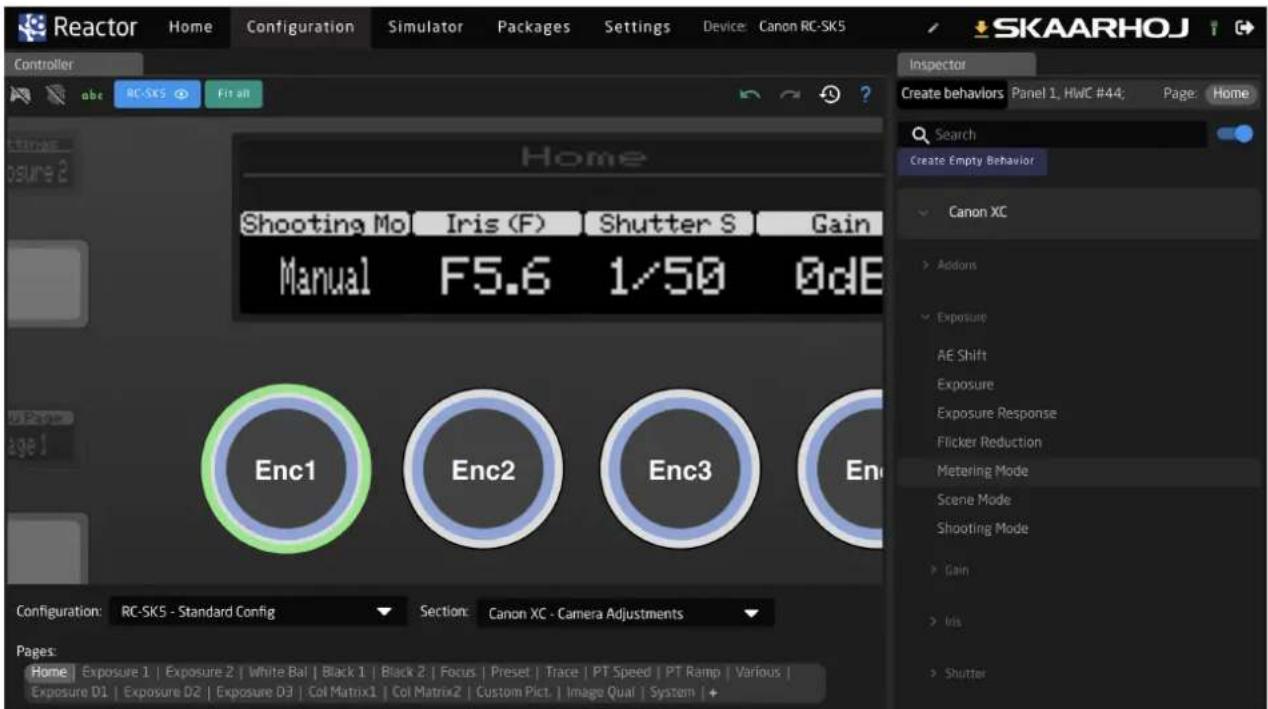
Task: Switch to White Bal page
Action: 278,672
